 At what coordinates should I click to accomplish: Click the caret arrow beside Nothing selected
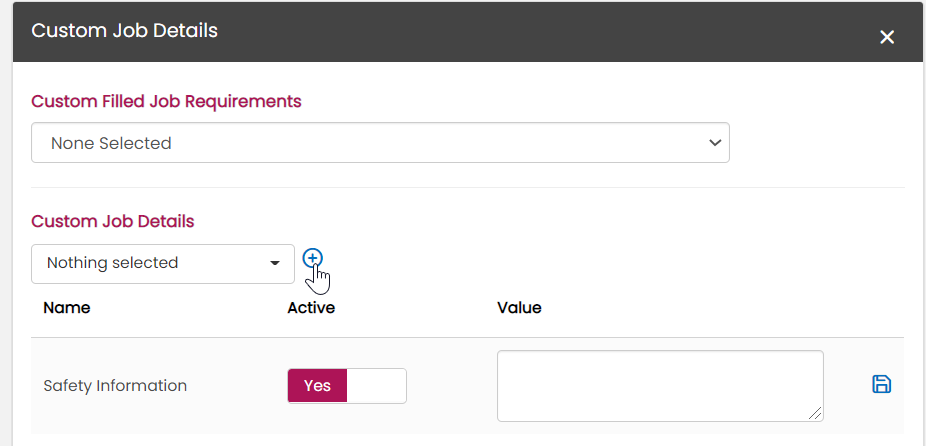point(275,263)
